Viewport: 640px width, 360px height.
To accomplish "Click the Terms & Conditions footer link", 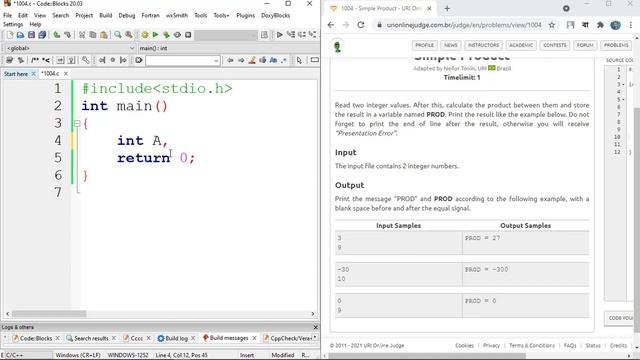I will 532,346.
